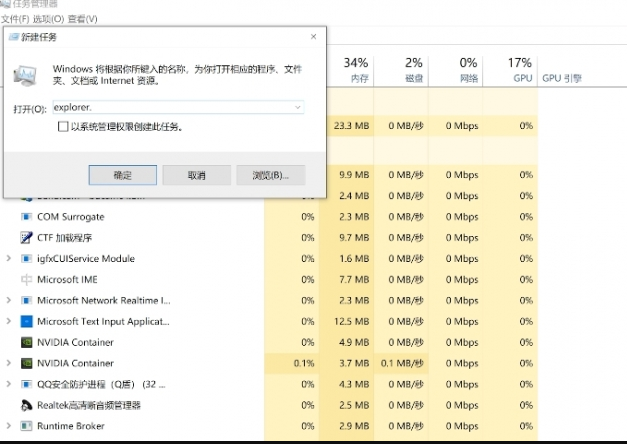Expand the Runtime Broker process group
627x444 pixels.
9,426
